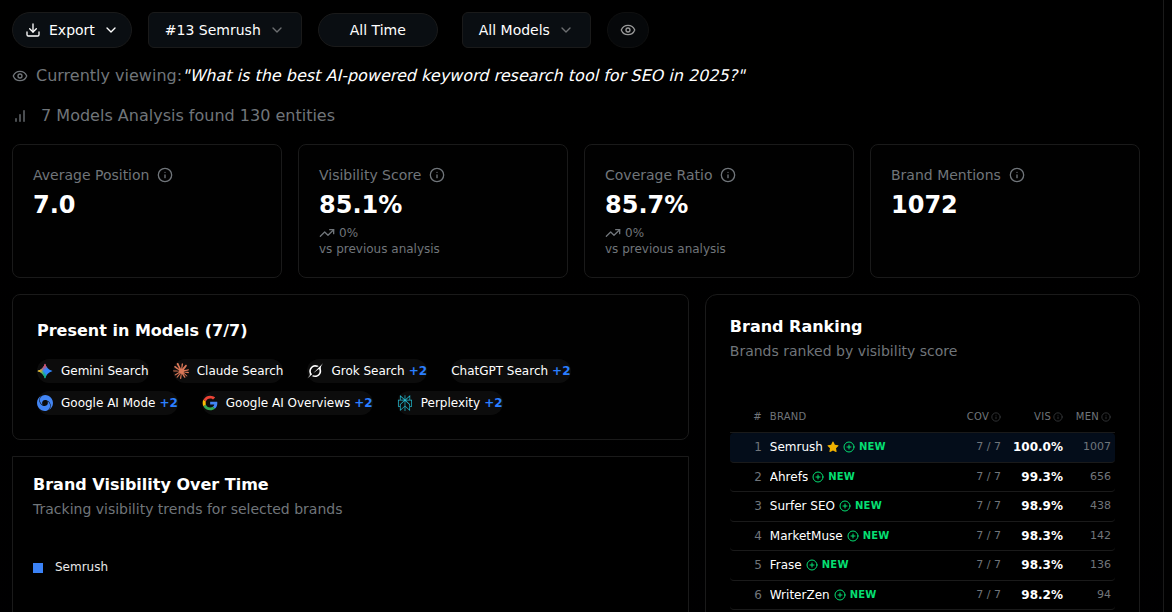Click 656 mentions value in Ahrefs row
This screenshot has width=1172, height=612.
(x=1100, y=477)
